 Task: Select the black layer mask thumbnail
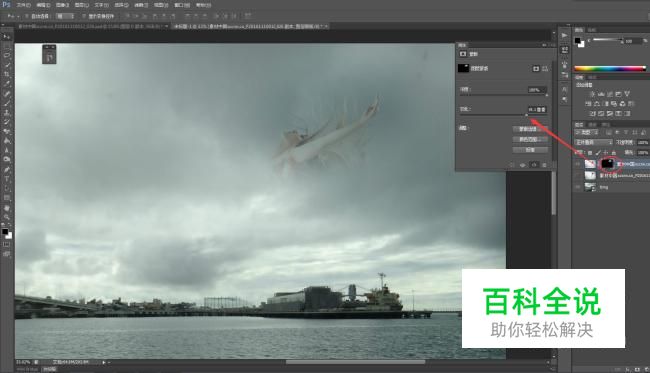pos(607,164)
